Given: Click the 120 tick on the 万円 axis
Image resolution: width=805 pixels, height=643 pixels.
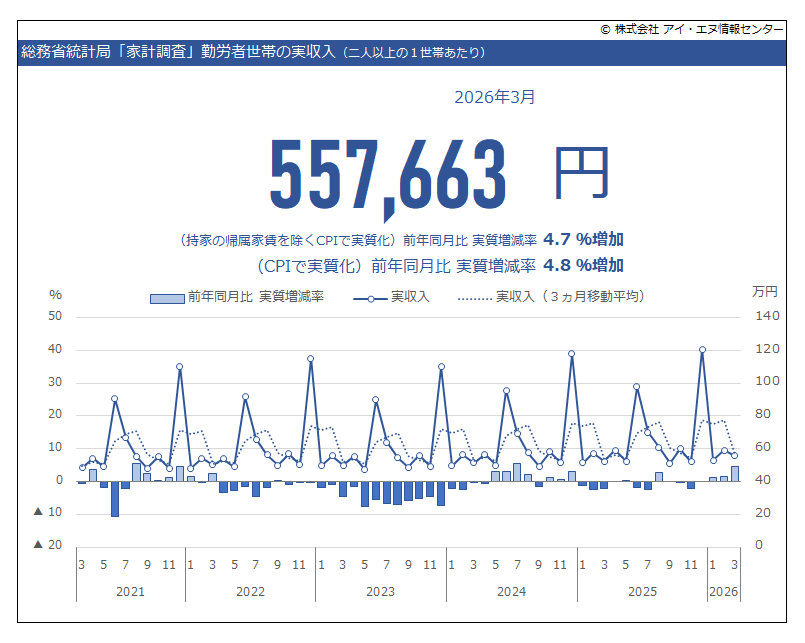Looking at the screenshot, I should 767,349.
